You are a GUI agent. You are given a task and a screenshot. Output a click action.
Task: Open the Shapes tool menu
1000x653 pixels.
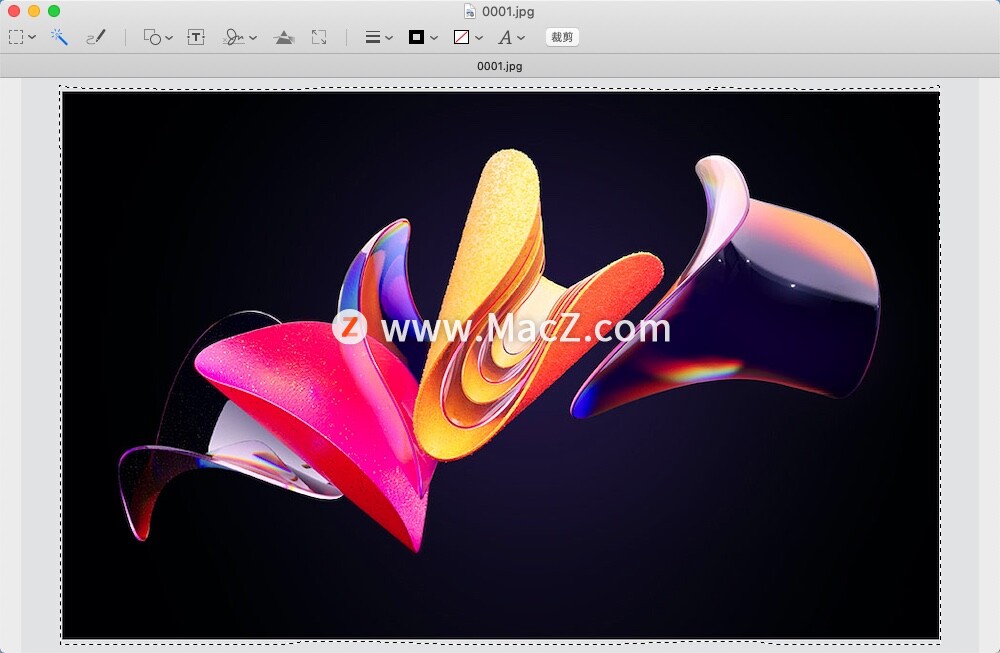pyautogui.click(x=158, y=38)
